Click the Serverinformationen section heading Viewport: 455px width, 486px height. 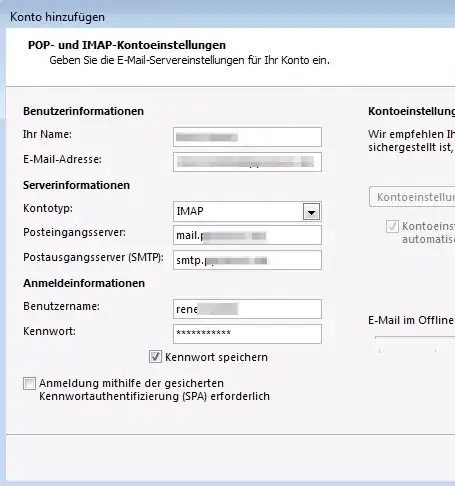(x=76, y=185)
